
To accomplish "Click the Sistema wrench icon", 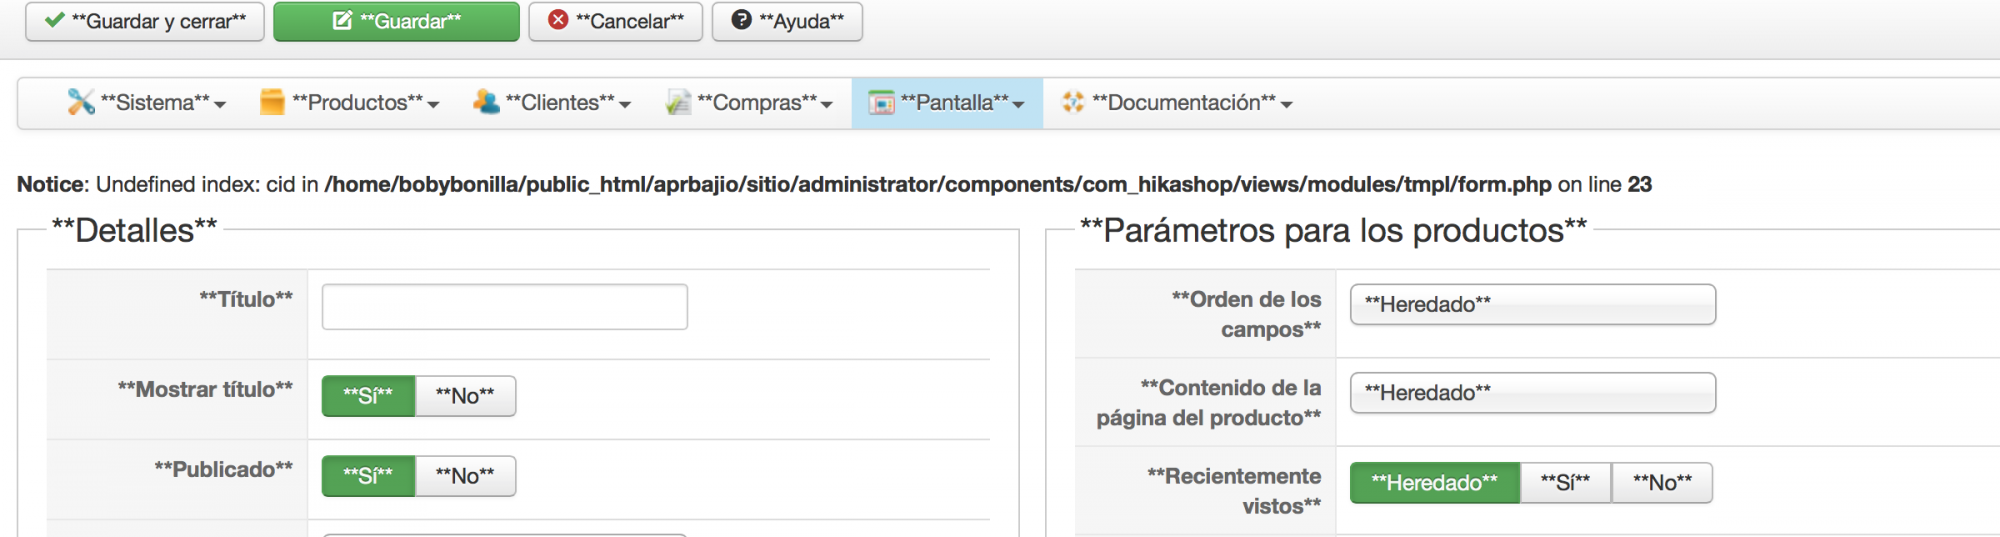I will [x=80, y=102].
